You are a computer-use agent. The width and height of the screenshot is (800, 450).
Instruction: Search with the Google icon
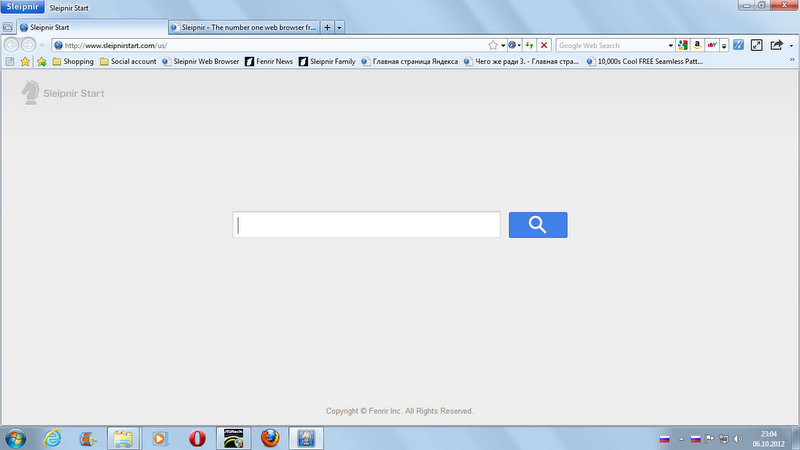[683, 45]
